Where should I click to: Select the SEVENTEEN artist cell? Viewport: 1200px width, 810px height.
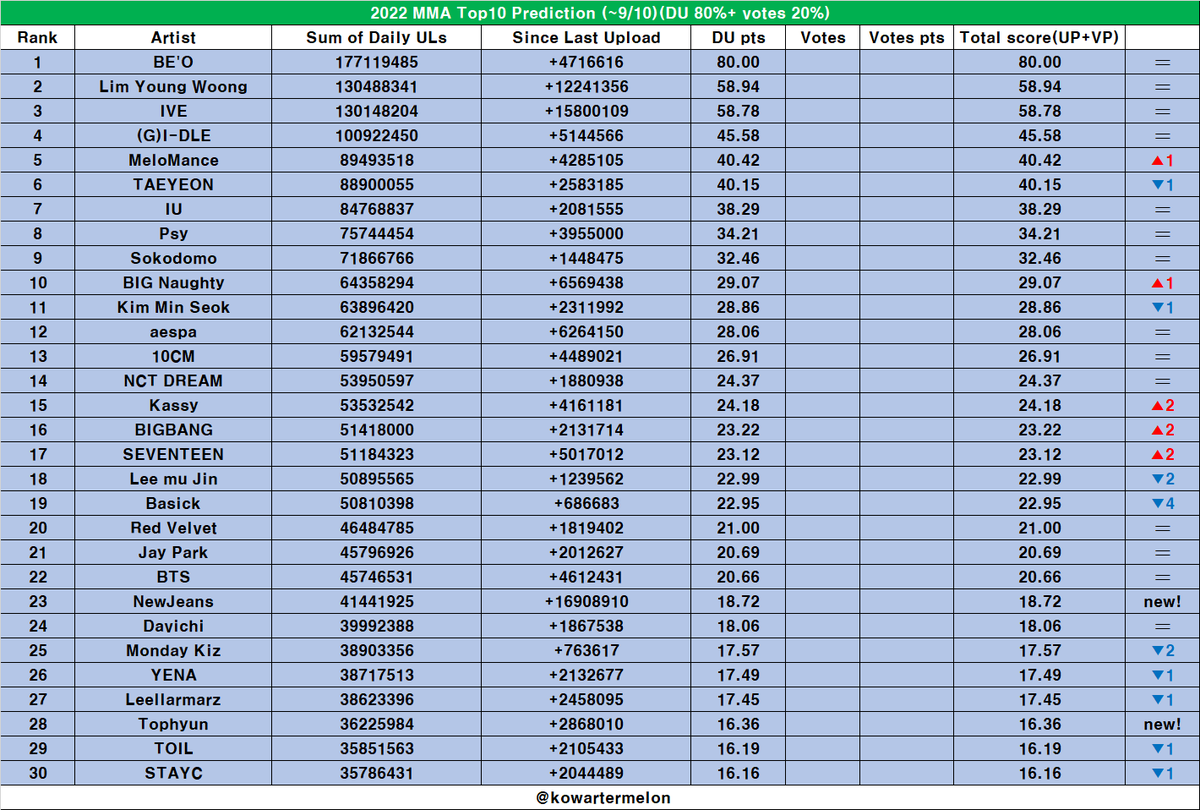173,454
